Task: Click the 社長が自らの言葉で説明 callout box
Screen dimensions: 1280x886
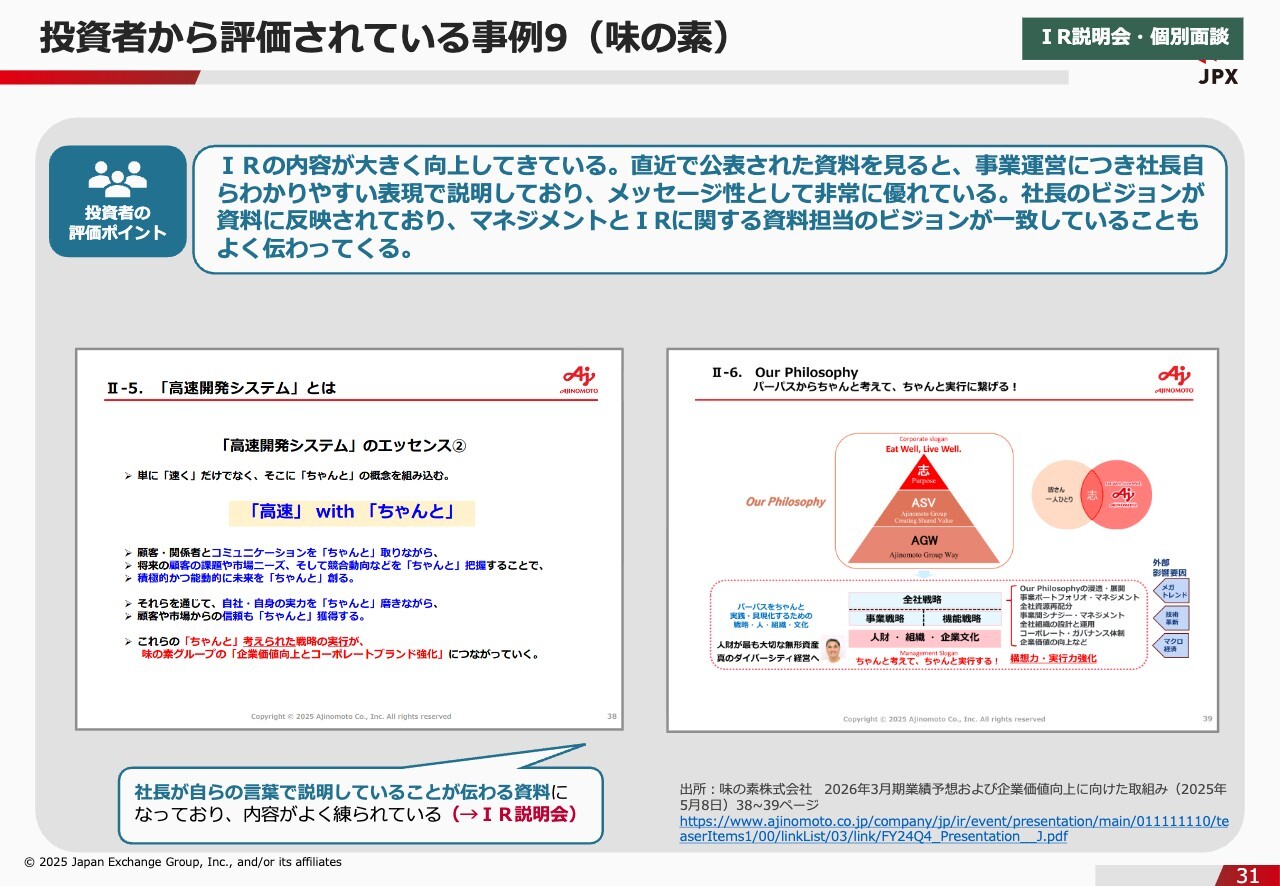Action: [360, 804]
